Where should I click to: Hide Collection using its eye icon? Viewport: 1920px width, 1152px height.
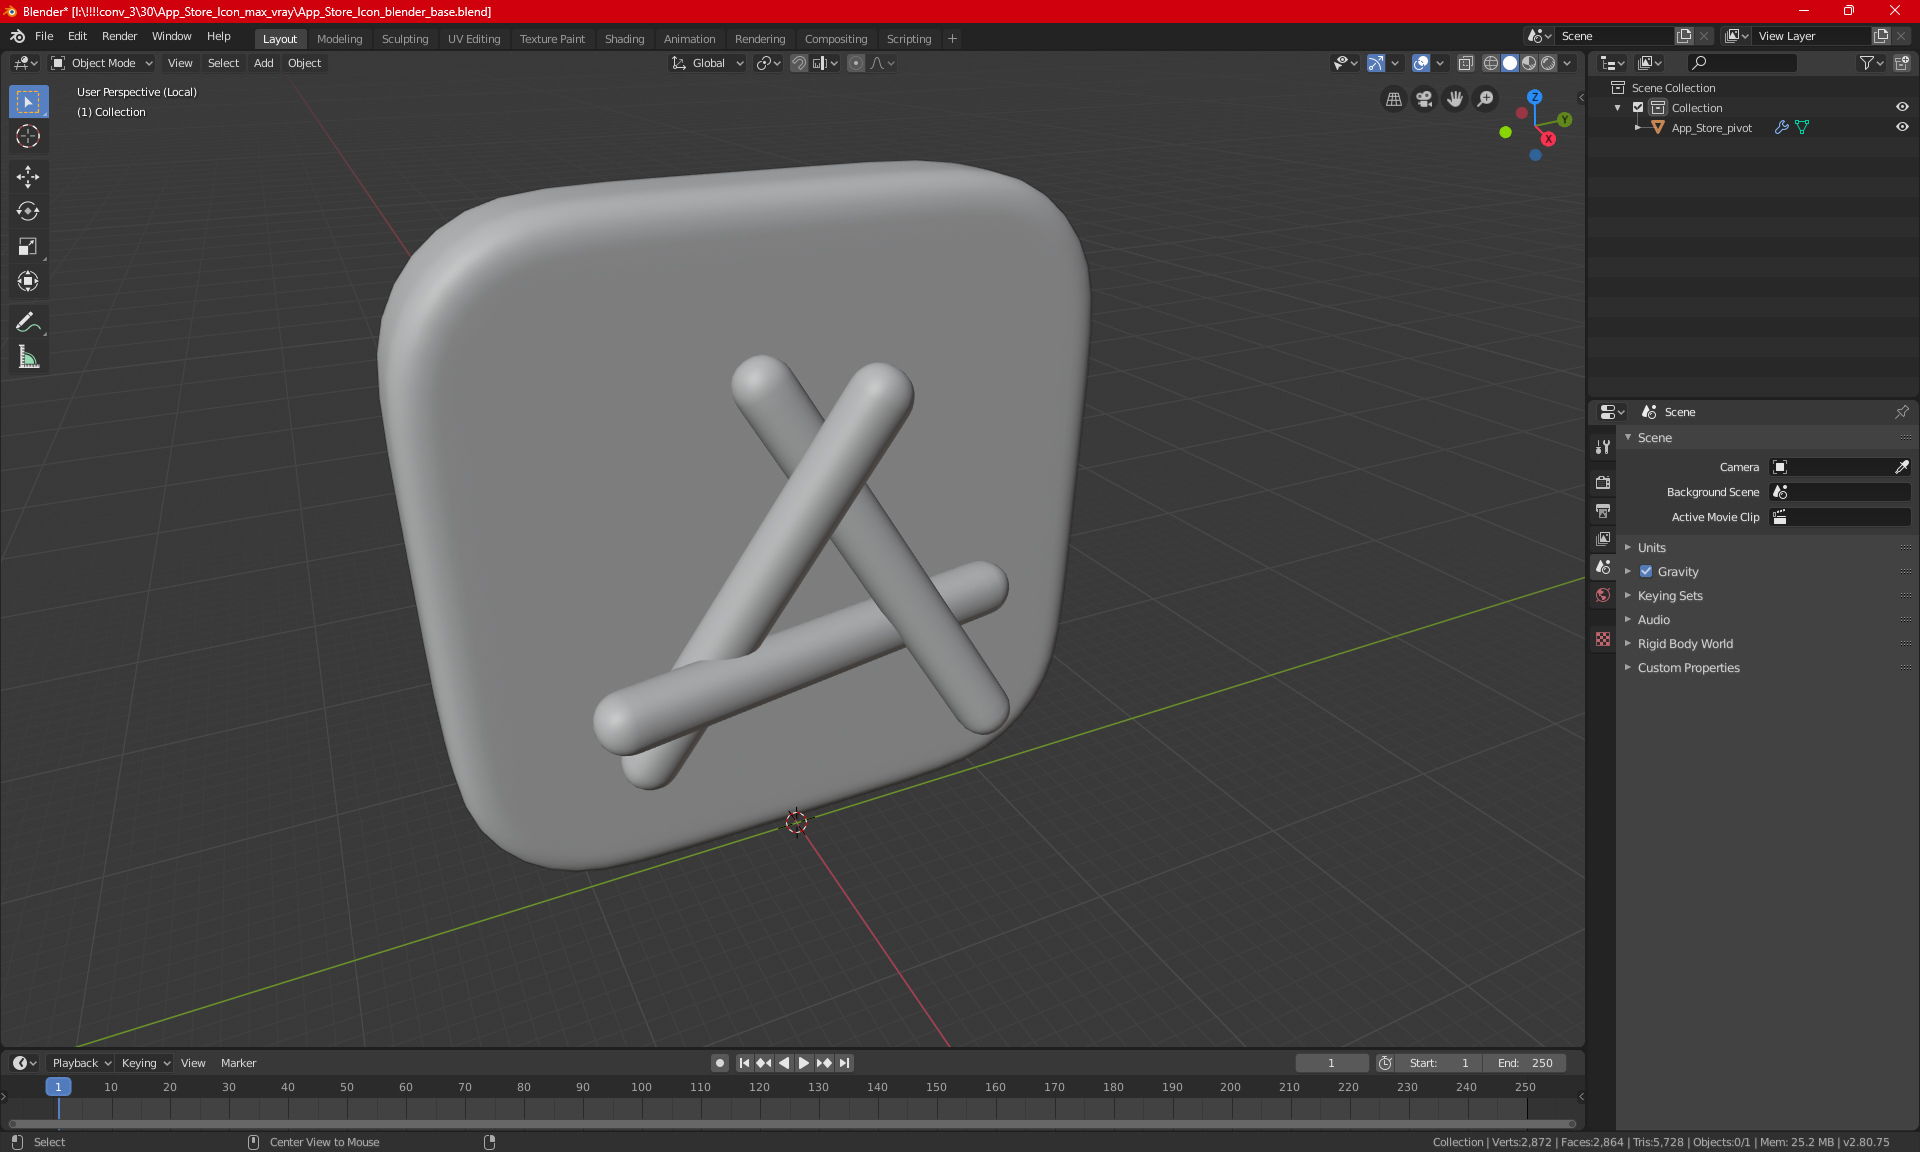[x=1902, y=107]
